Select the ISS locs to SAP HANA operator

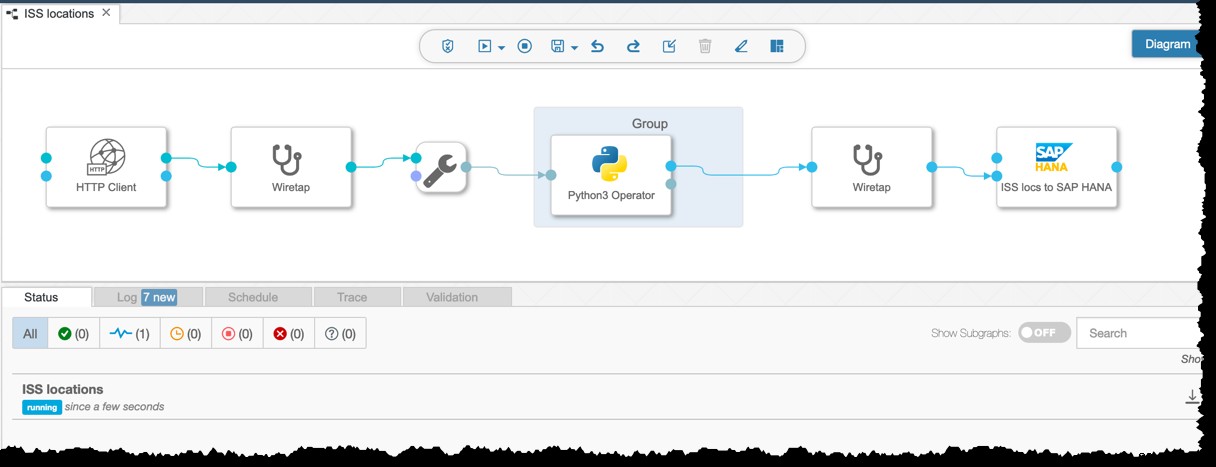point(1056,167)
